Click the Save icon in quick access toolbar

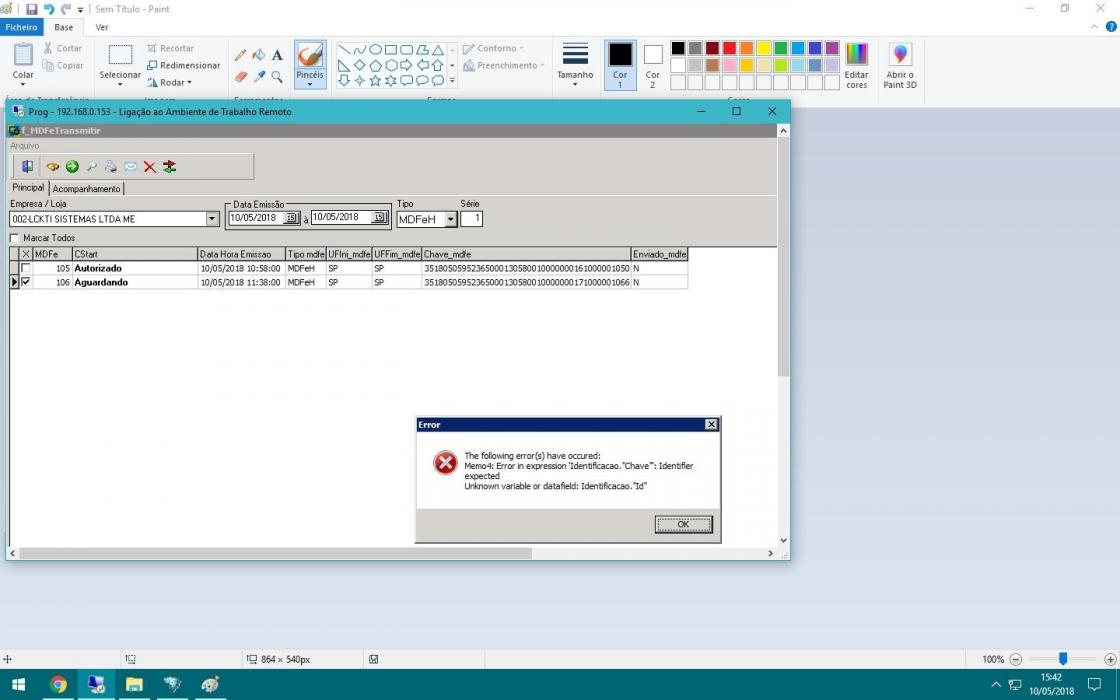point(31,9)
